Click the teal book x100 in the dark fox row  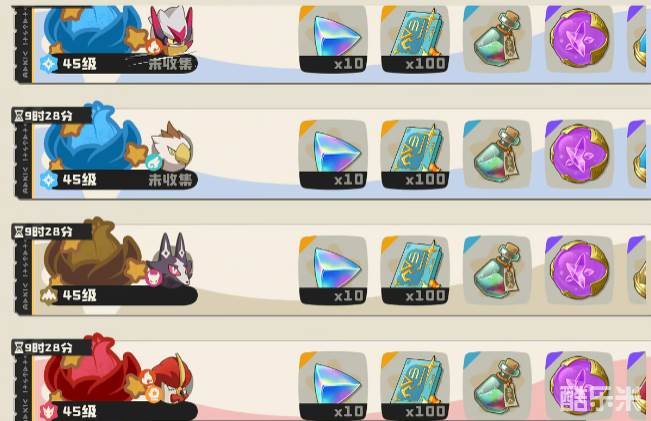coord(415,271)
